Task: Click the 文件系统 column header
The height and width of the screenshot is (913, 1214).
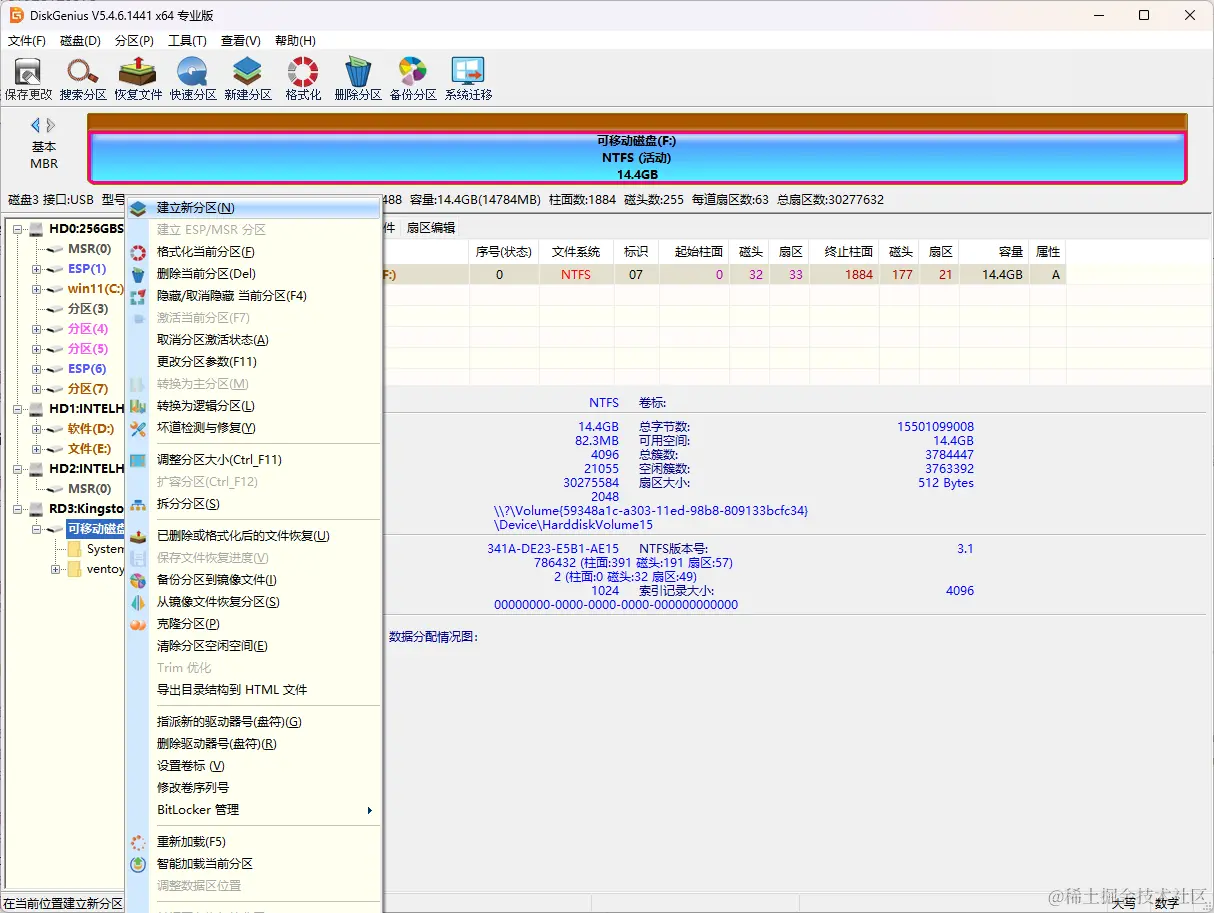Action: pos(575,252)
